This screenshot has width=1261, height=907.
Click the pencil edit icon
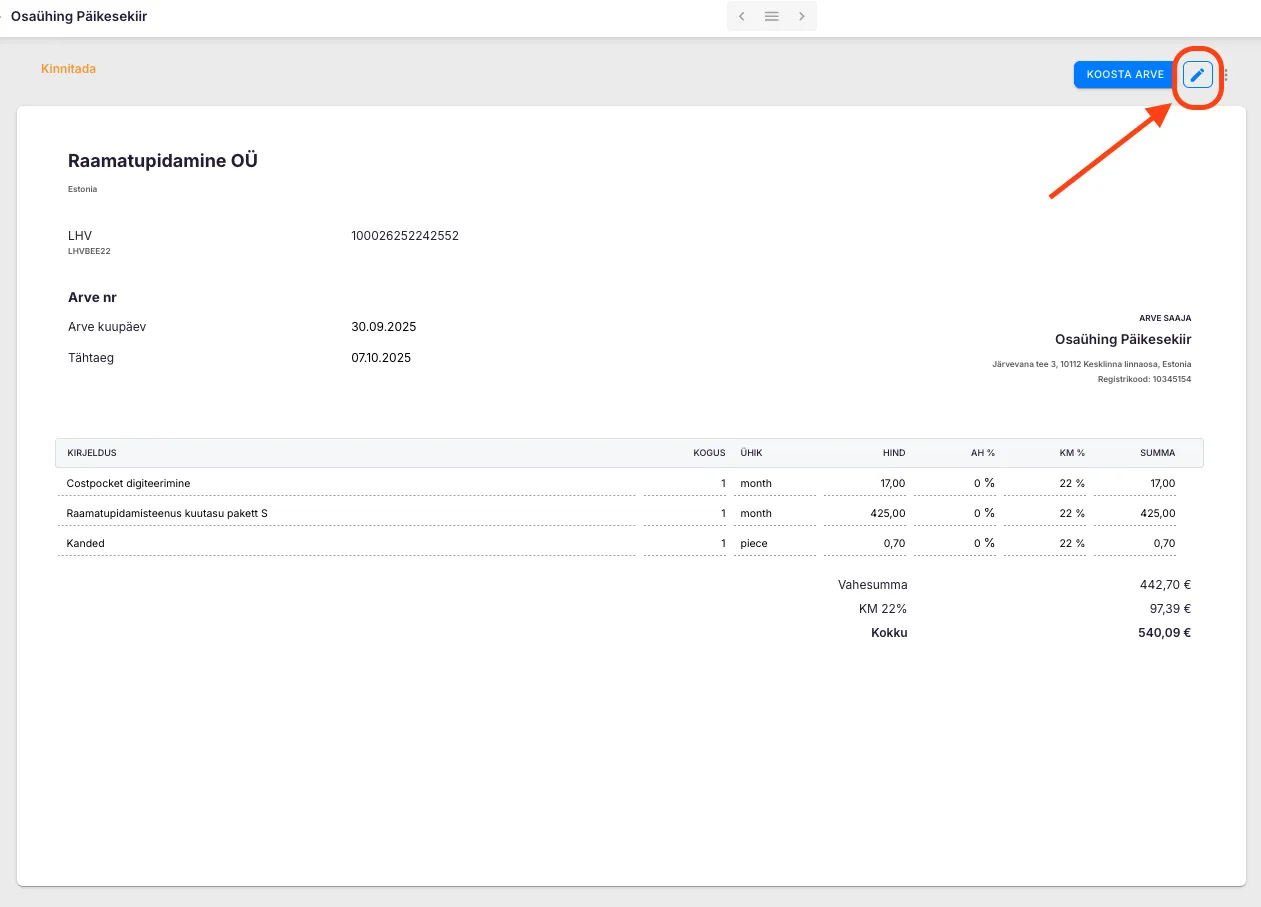click(x=1197, y=74)
